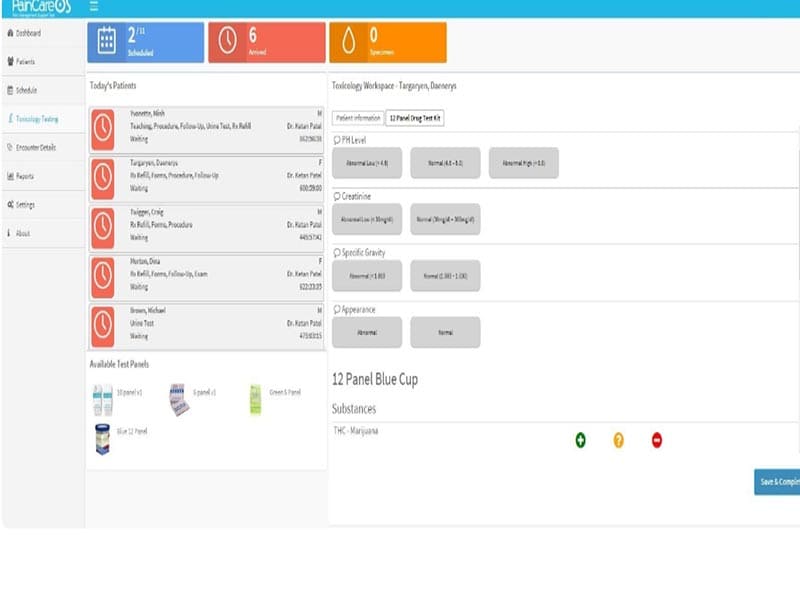Set Specific Gravity to Normal

tap(445, 276)
